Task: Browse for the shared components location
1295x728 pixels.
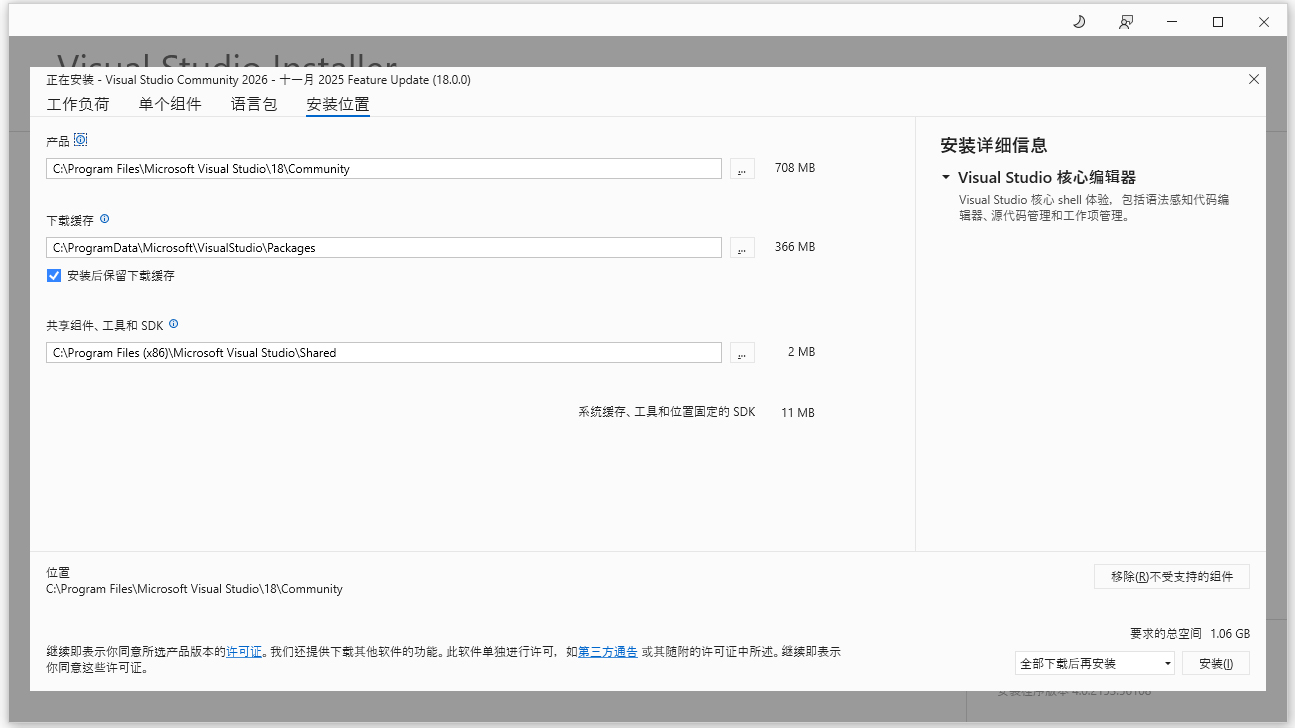Action: 741,351
